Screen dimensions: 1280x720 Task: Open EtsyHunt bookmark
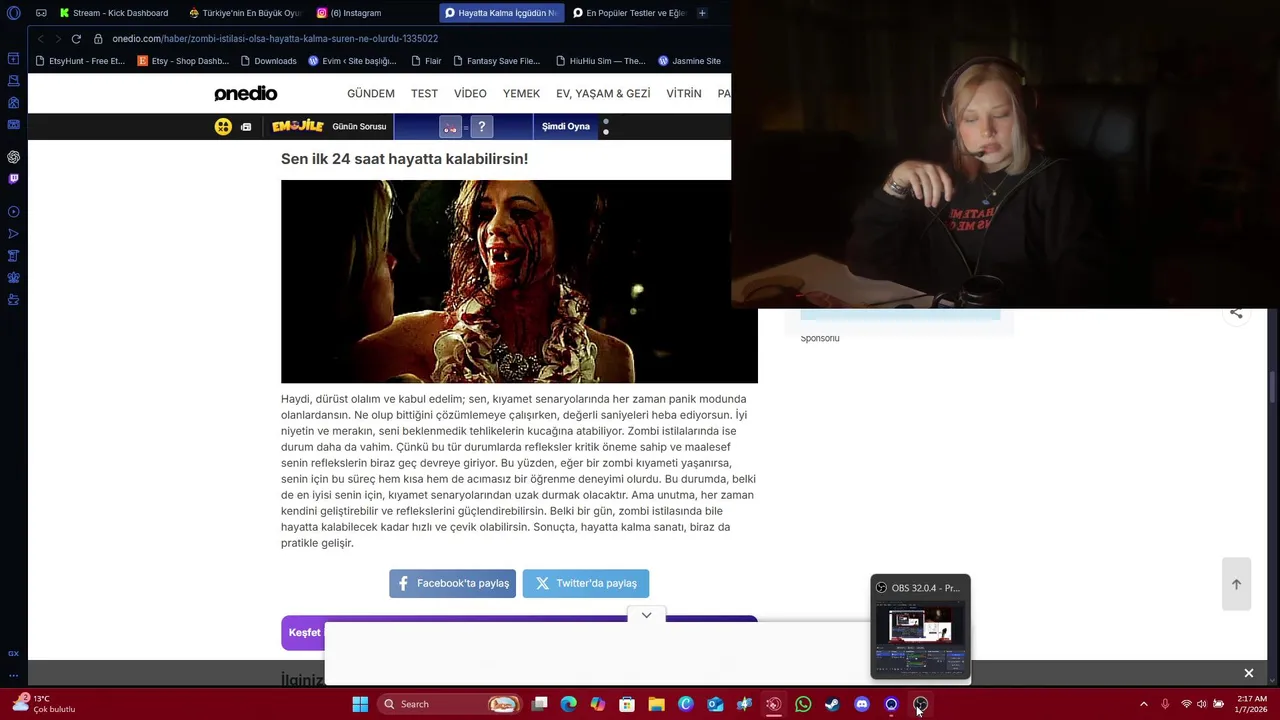pyautogui.click(x=79, y=61)
